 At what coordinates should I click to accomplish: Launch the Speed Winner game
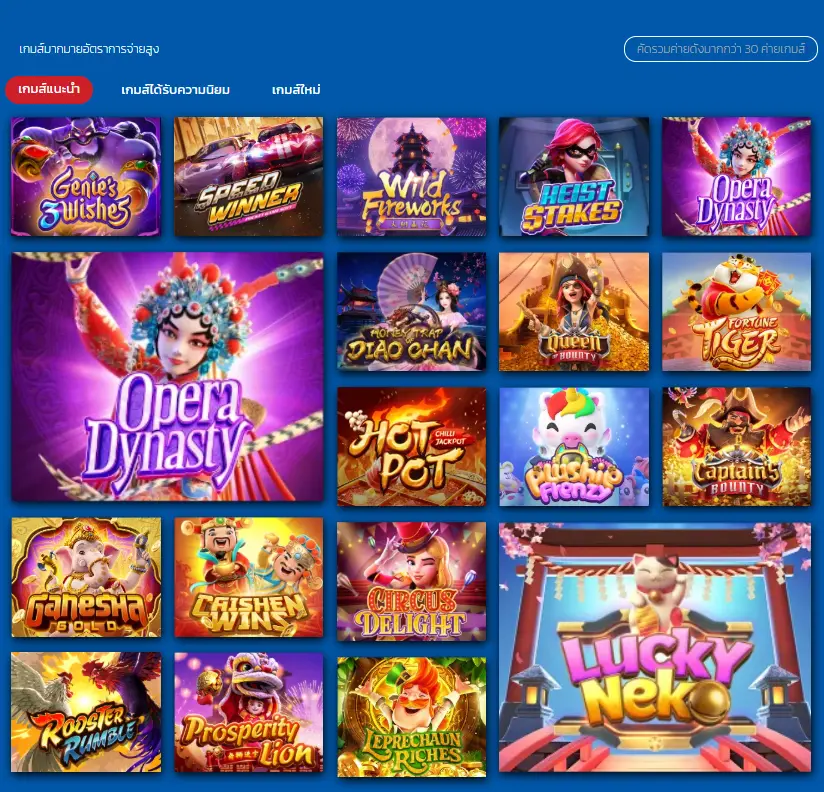249,177
